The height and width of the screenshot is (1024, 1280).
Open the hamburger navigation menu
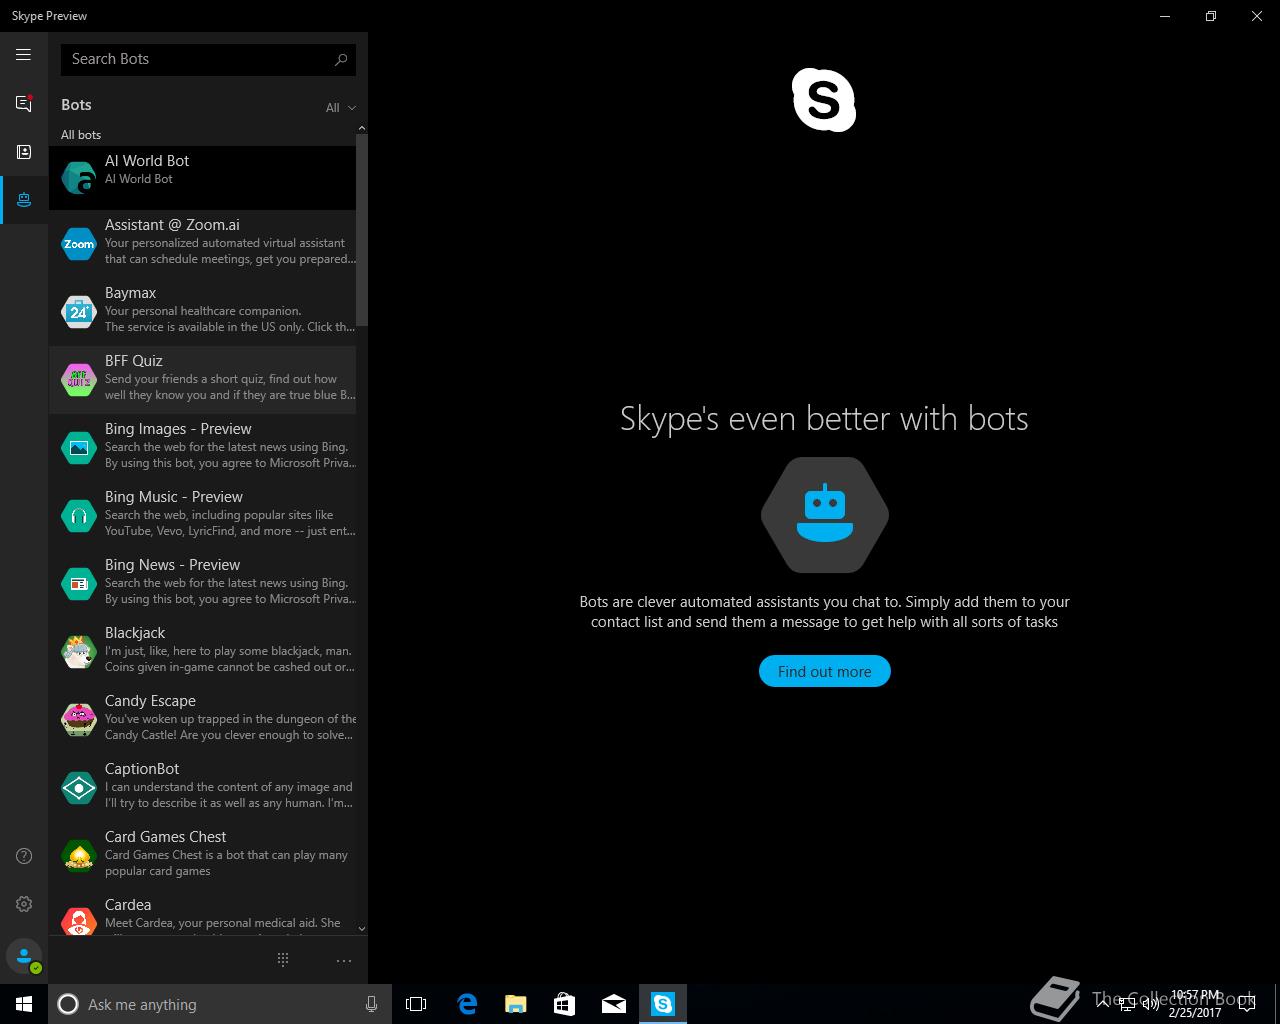(x=24, y=55)
